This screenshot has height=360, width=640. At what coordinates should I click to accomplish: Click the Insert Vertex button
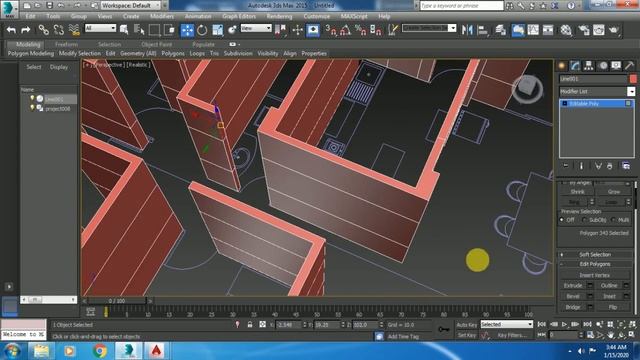click(x=594, y=276)
